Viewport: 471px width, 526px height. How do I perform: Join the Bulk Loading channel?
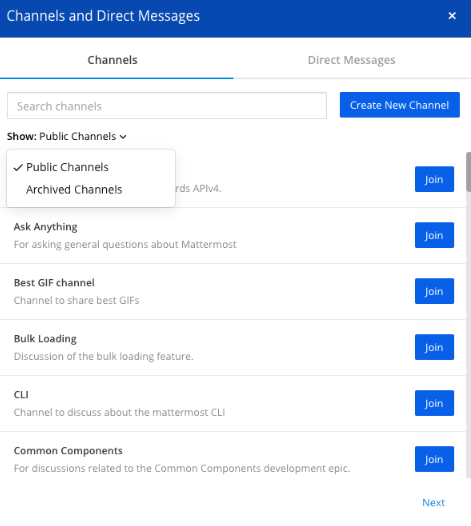pos(434,347)
